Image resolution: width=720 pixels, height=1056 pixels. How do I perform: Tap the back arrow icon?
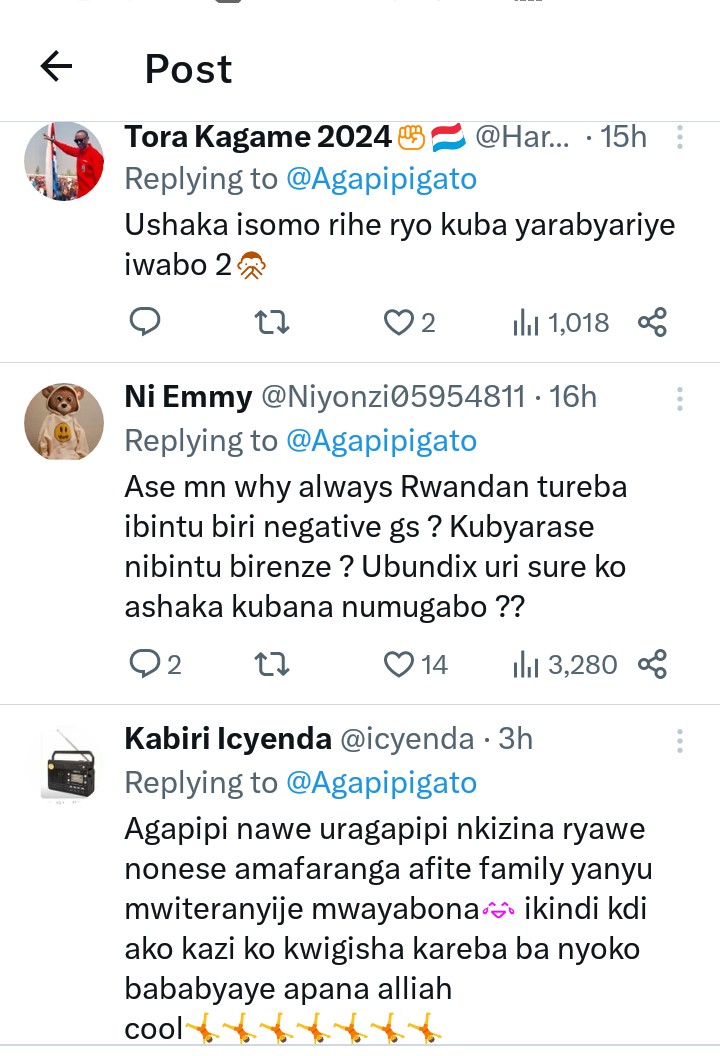(x=57, y=67)
